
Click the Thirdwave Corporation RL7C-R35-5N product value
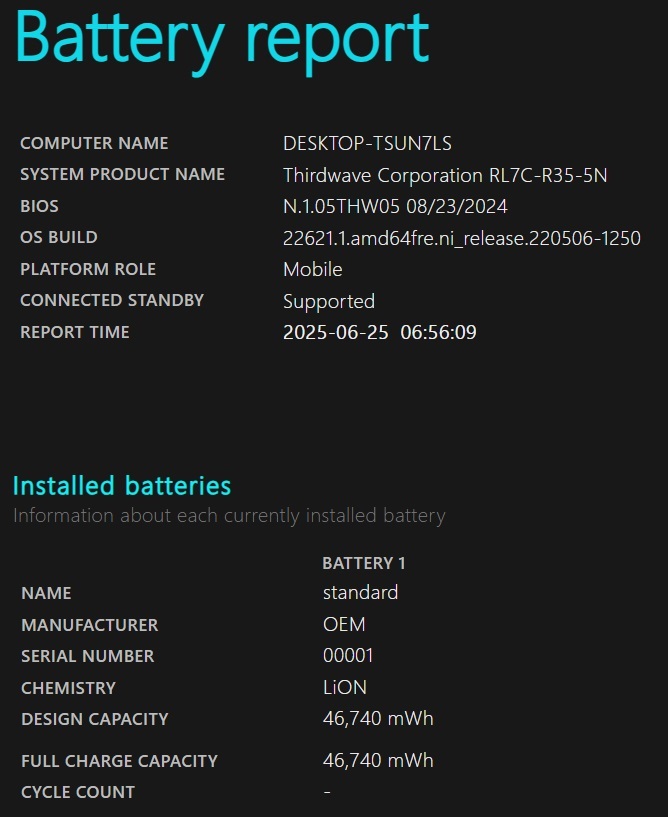[445, 175]
